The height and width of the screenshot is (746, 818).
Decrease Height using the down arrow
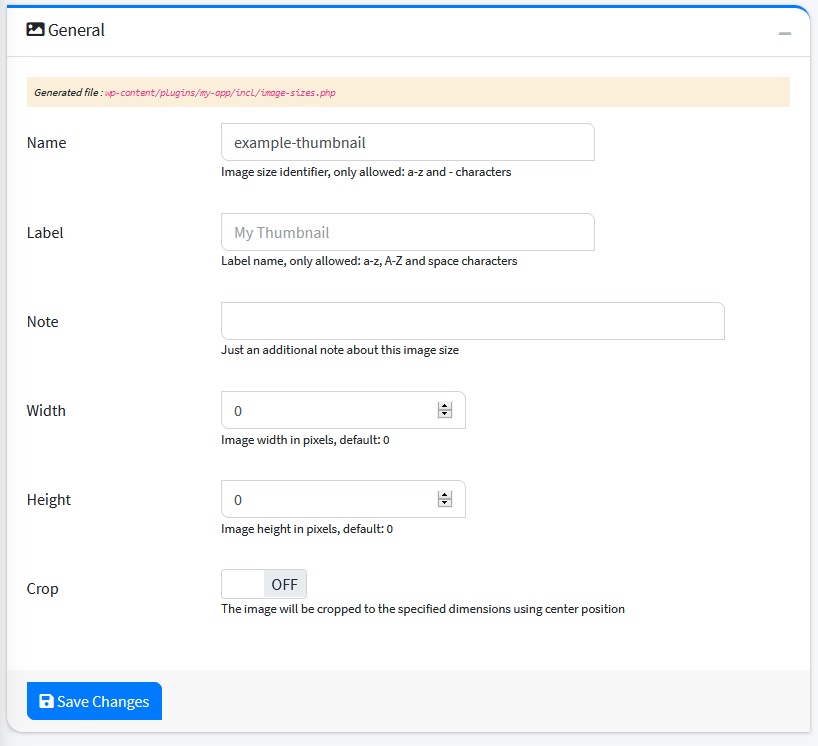(445, 504)
